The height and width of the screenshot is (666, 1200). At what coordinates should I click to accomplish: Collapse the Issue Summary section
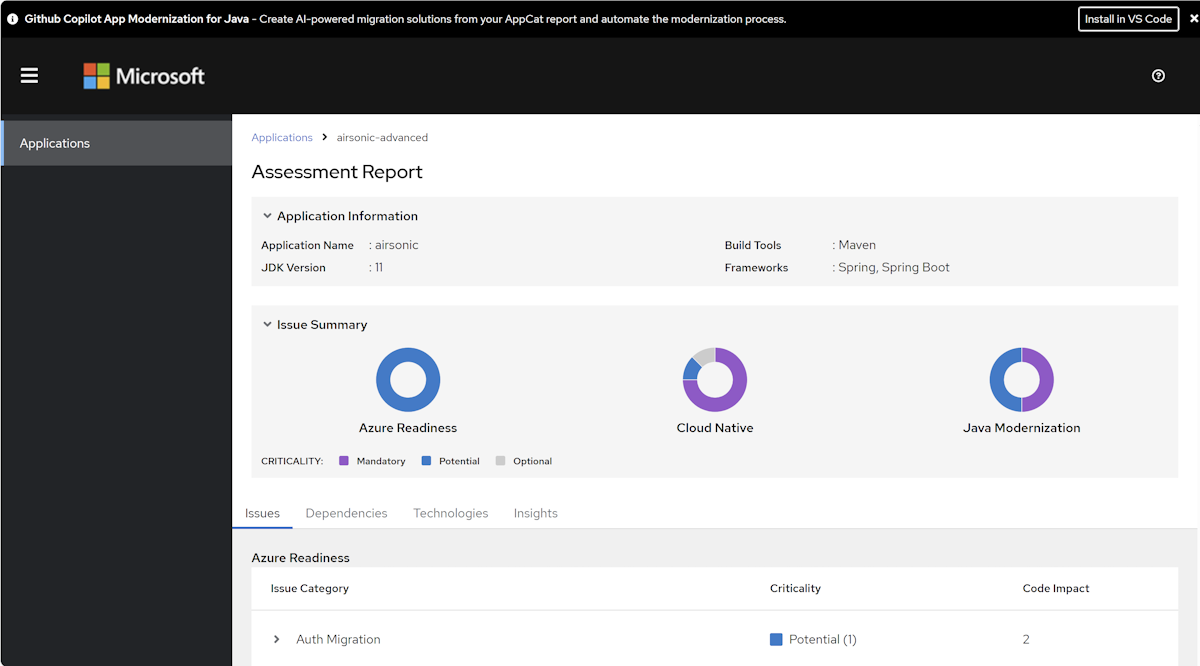click(x=267, y=325)
